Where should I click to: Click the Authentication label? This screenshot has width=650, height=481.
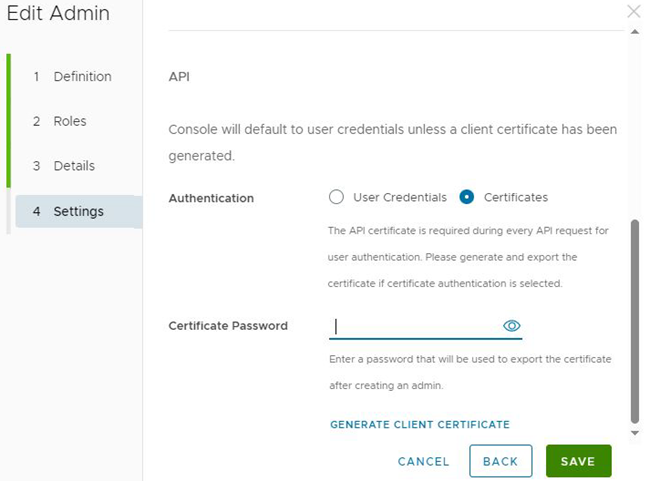click(x=211, y=198)
